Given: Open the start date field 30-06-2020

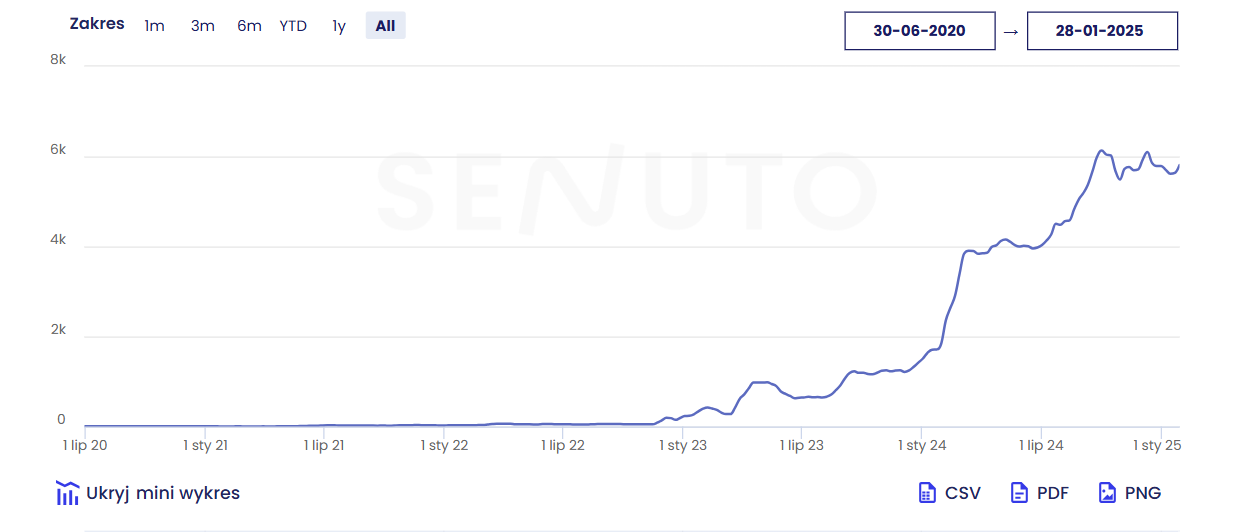Looking at the screenshot, I should [x=919, y=31].
